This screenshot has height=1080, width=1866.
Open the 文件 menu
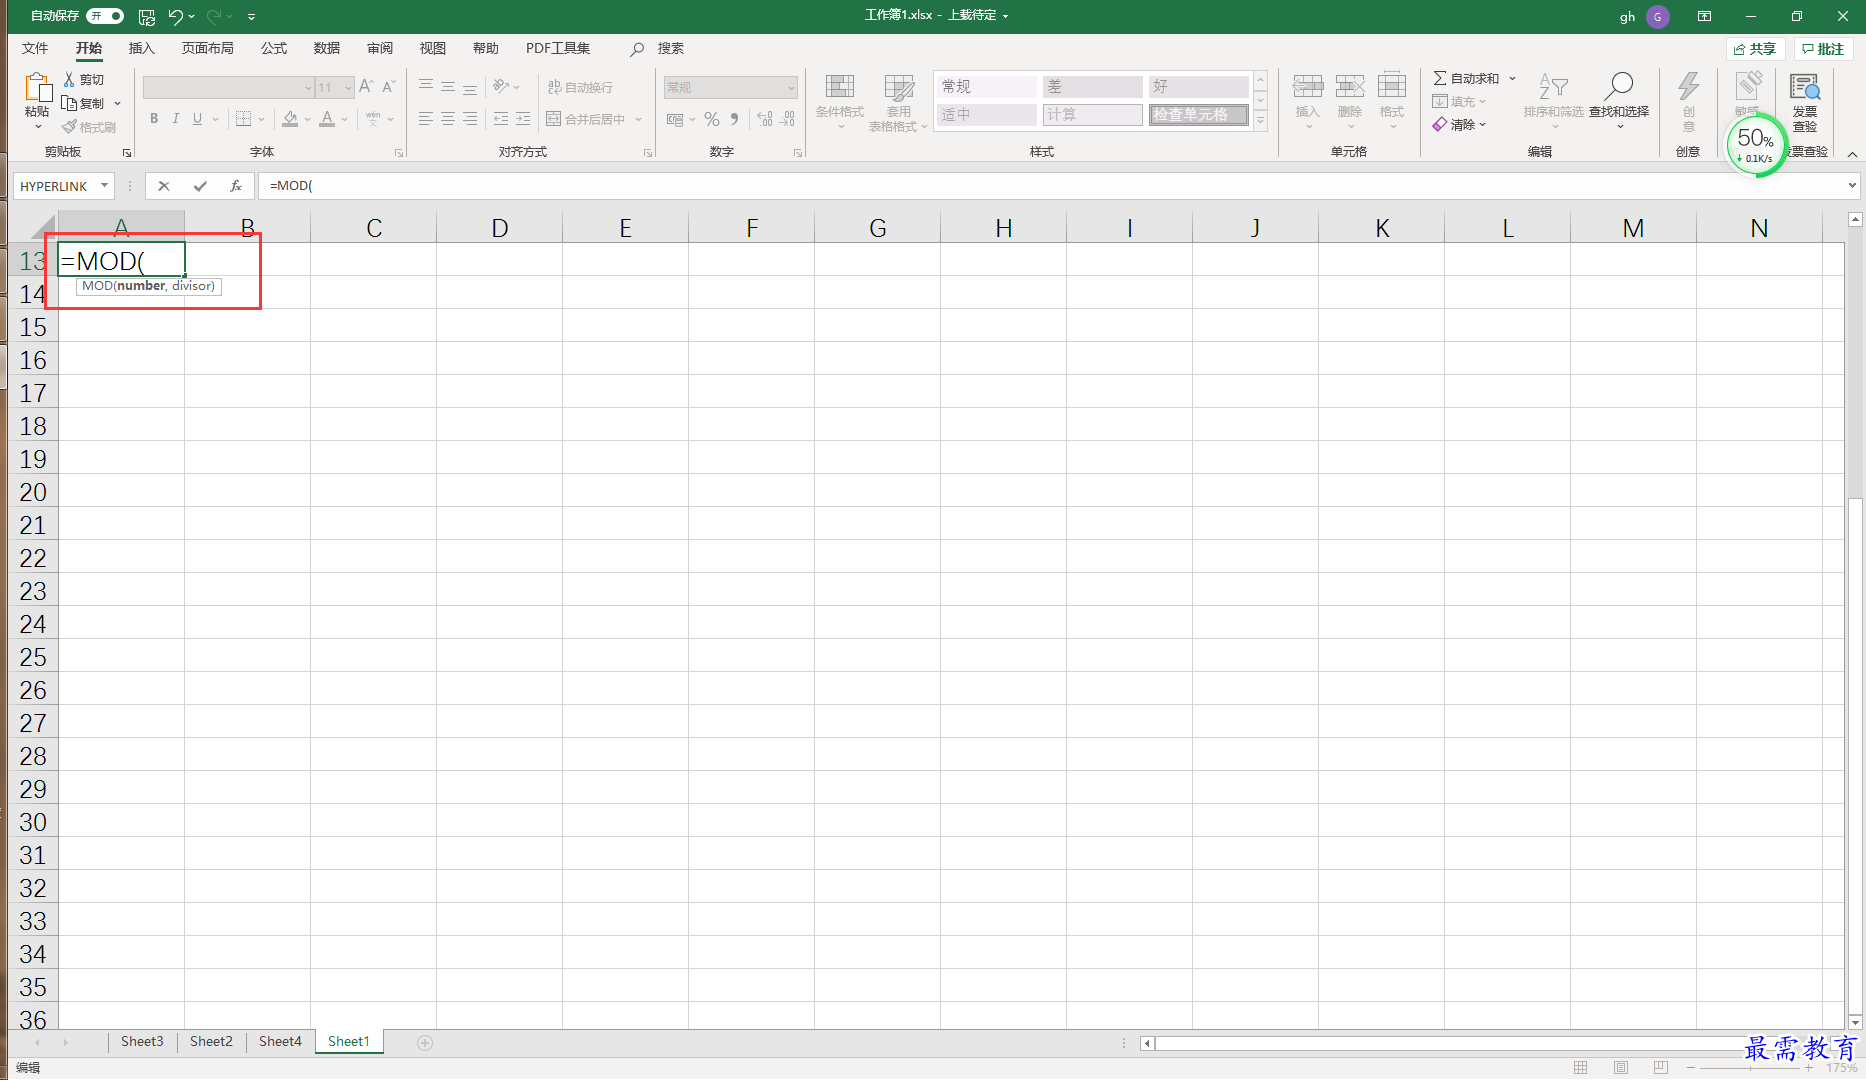click(35, 48)
